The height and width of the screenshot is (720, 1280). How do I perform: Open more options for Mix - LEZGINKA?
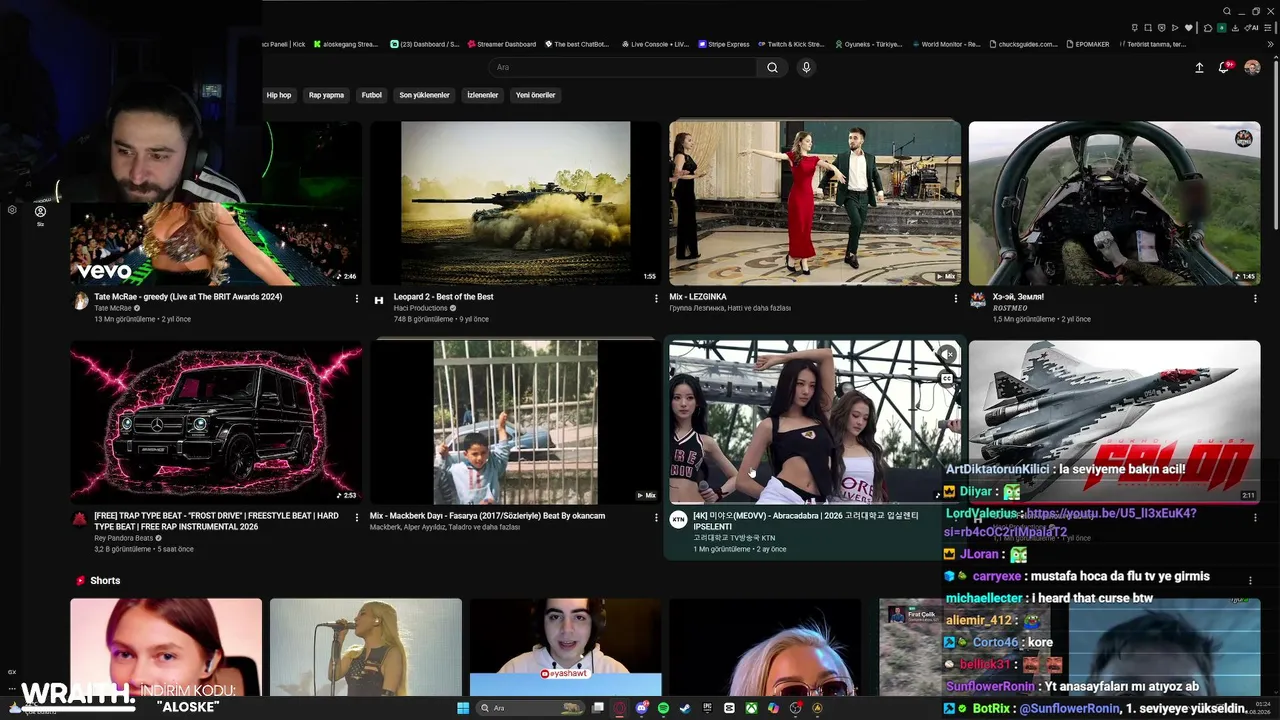point(956,298)
